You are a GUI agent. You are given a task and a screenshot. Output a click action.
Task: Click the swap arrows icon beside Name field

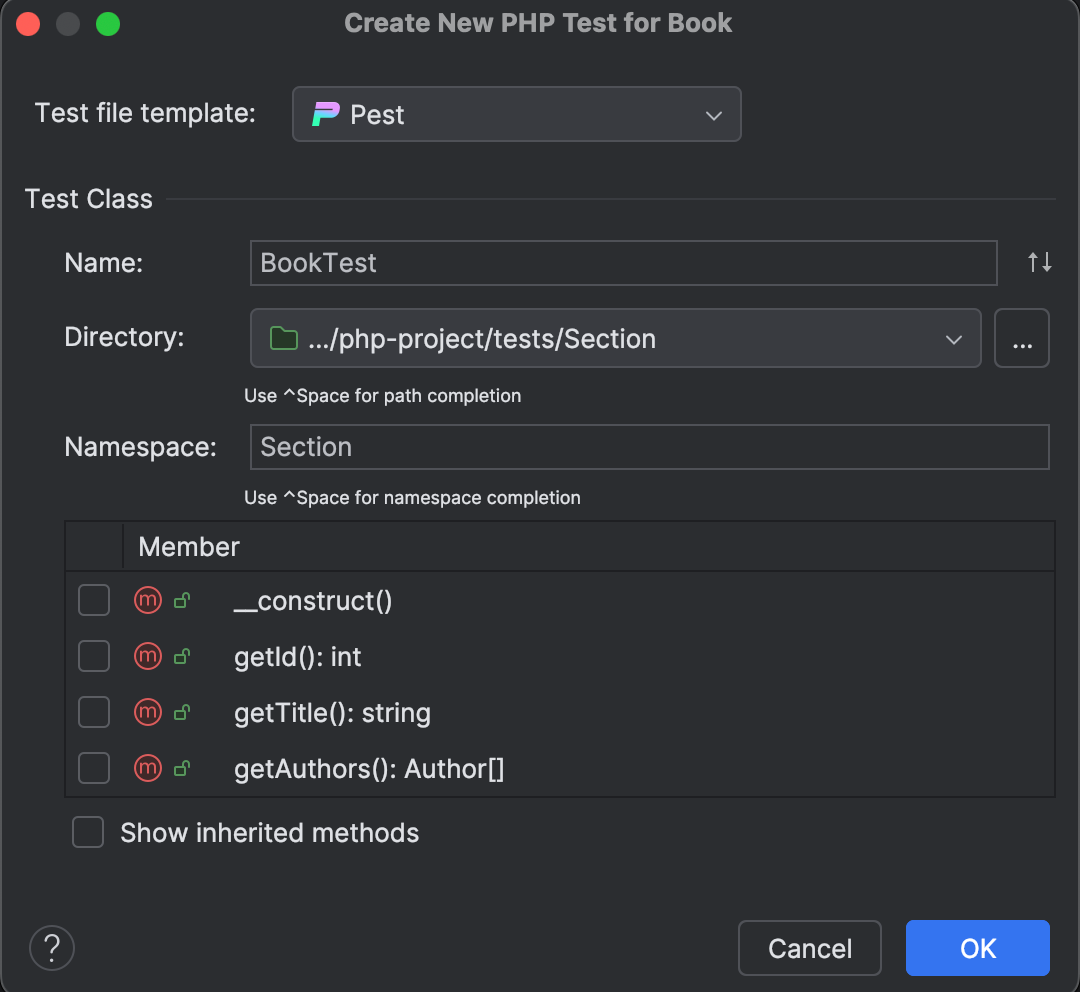(x=1040, y=263)
